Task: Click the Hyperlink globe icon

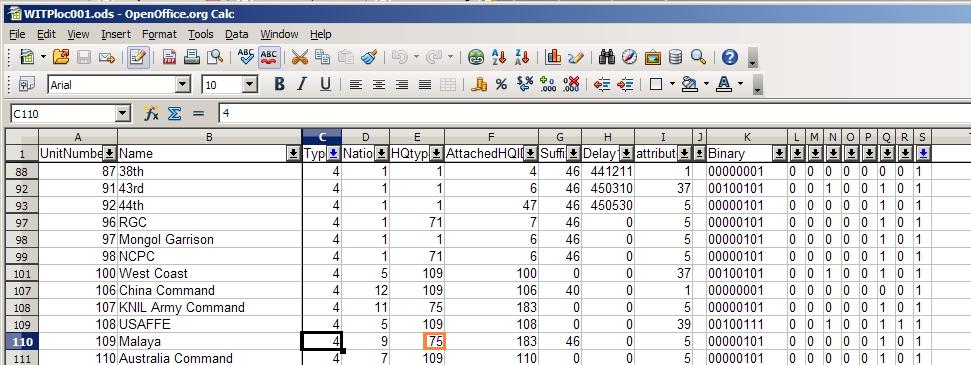Action: 476,58
